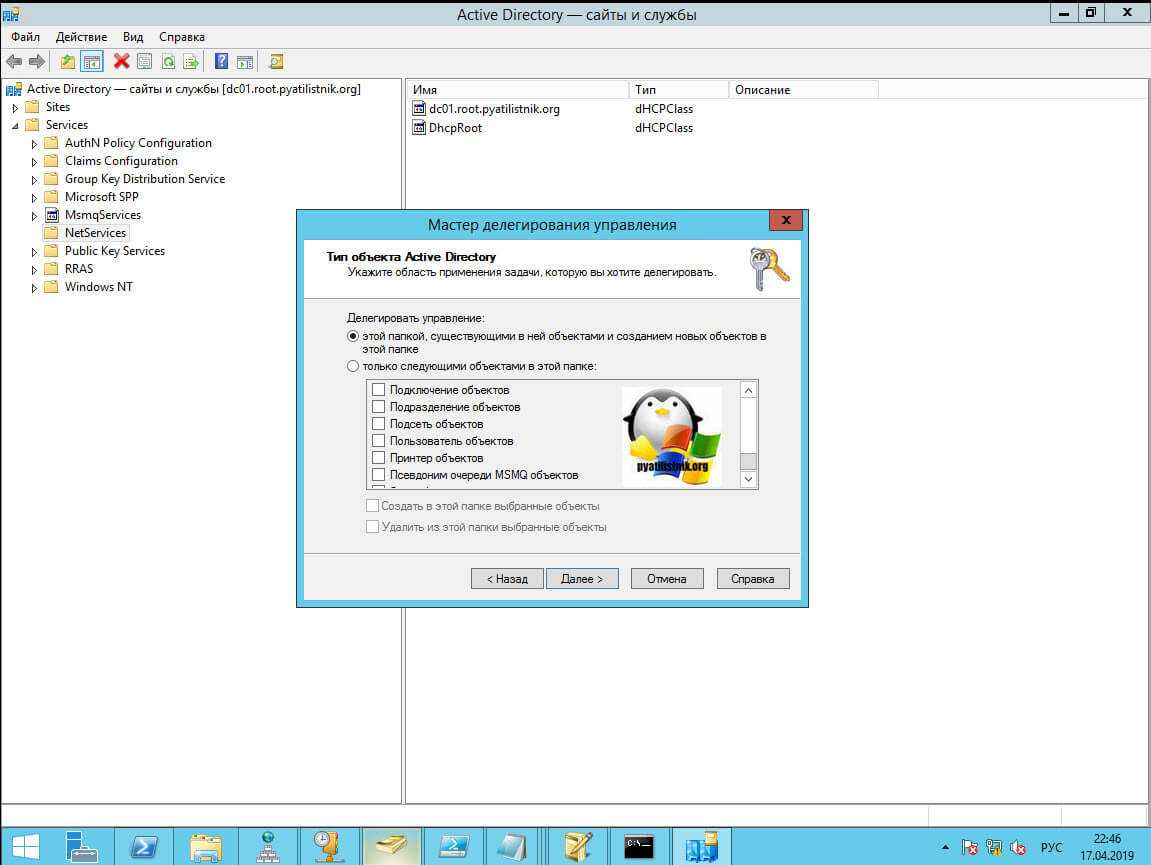Open the black command prompt taskbar icon
Screen dimensions: 1151x865
pyautogui.click(x=638, y=847)
